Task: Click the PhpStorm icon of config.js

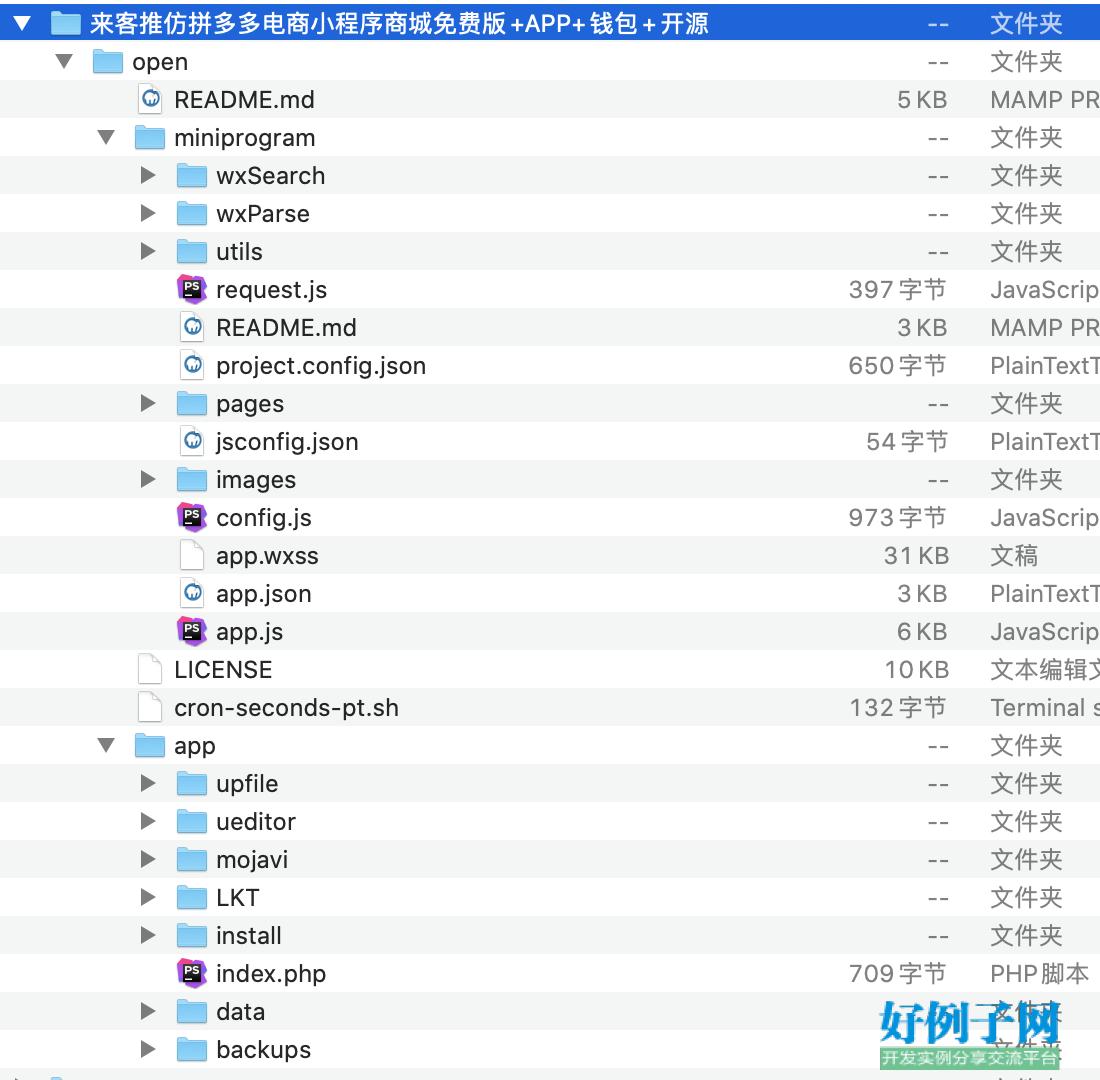Action: [x=192, y=517]
